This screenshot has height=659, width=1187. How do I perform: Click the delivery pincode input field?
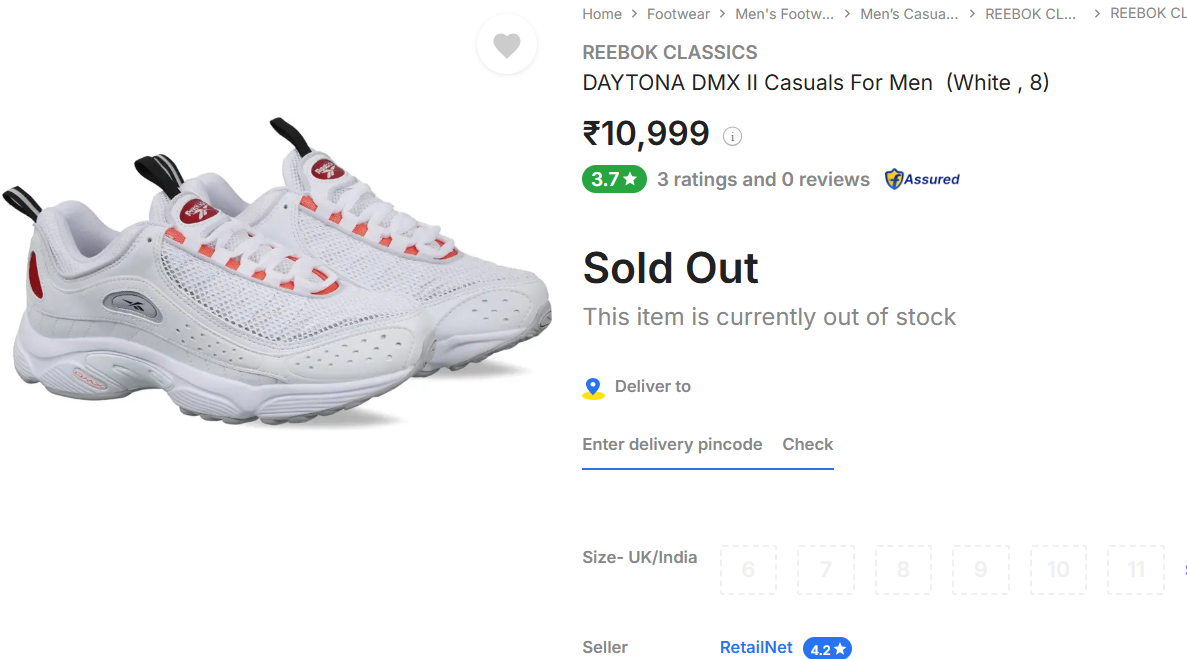pyautogui.click(x=672, y=445)
